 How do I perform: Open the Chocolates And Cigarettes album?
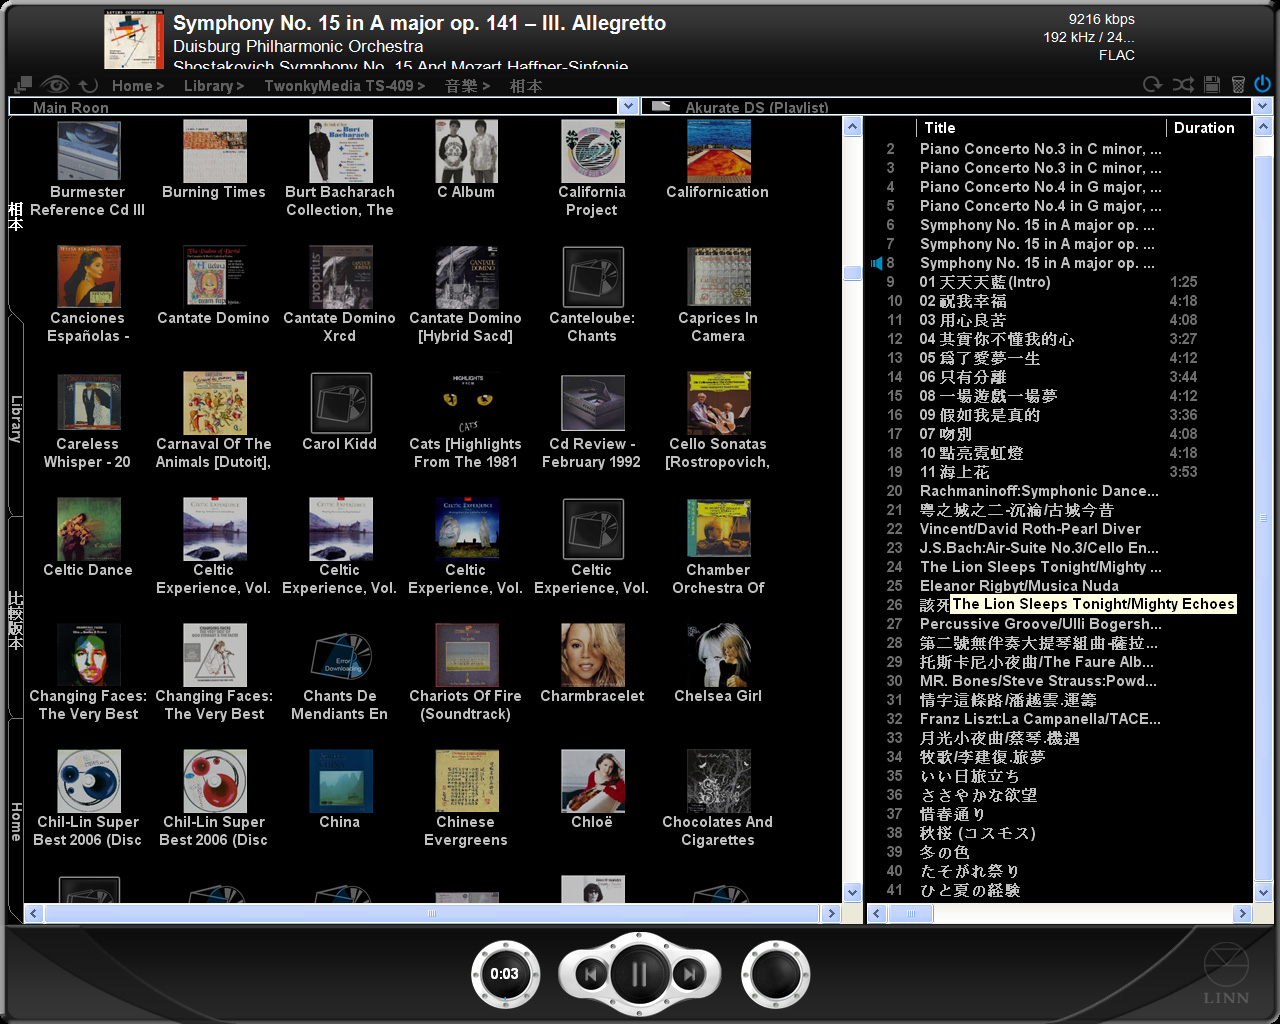[x=718, y=781]
